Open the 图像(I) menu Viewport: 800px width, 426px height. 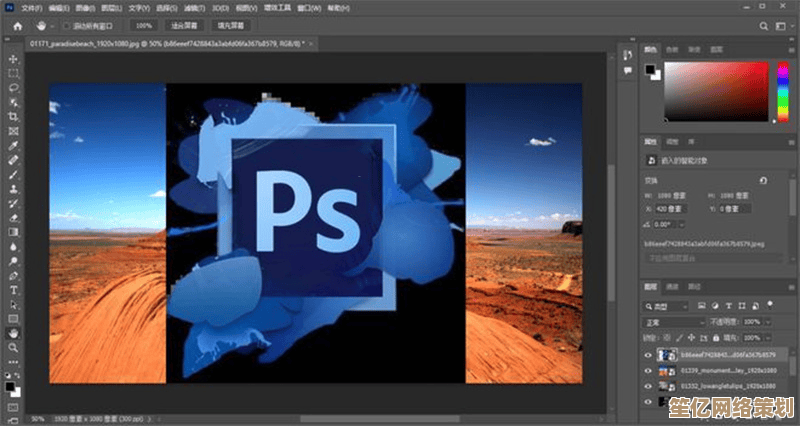(85, 9)
